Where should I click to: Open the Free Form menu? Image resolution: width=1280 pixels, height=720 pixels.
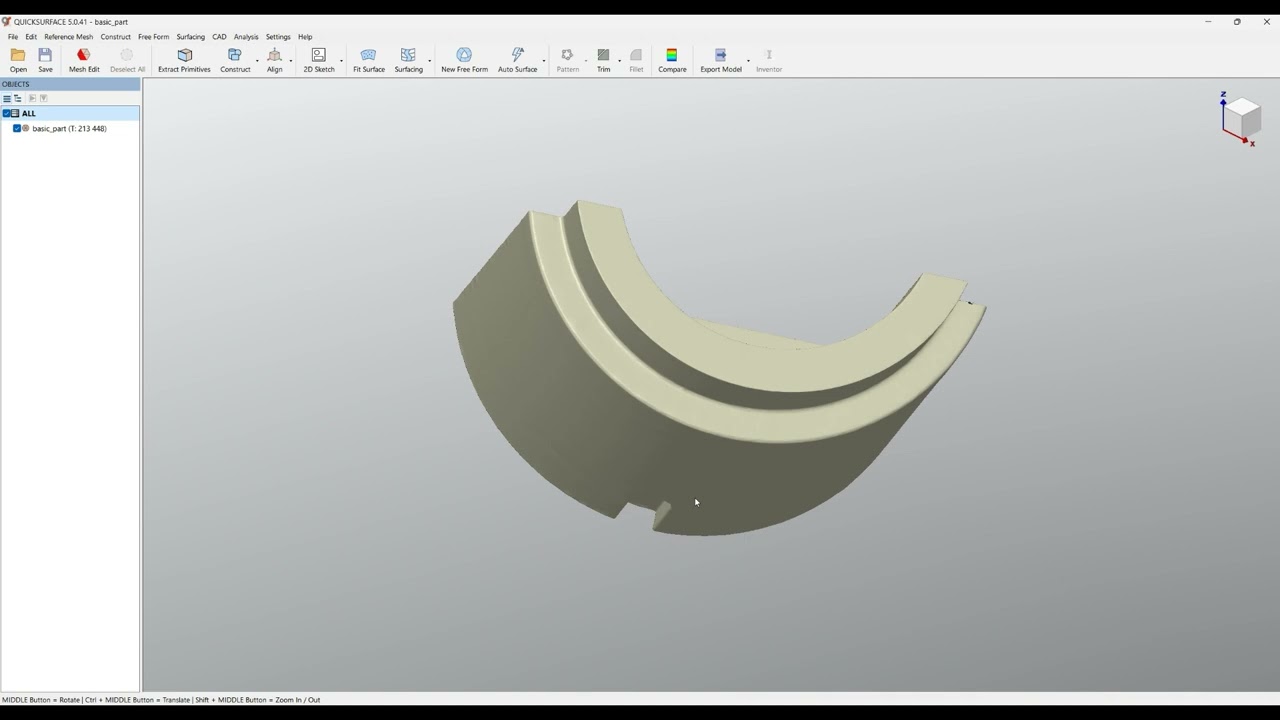coord(153,37)
